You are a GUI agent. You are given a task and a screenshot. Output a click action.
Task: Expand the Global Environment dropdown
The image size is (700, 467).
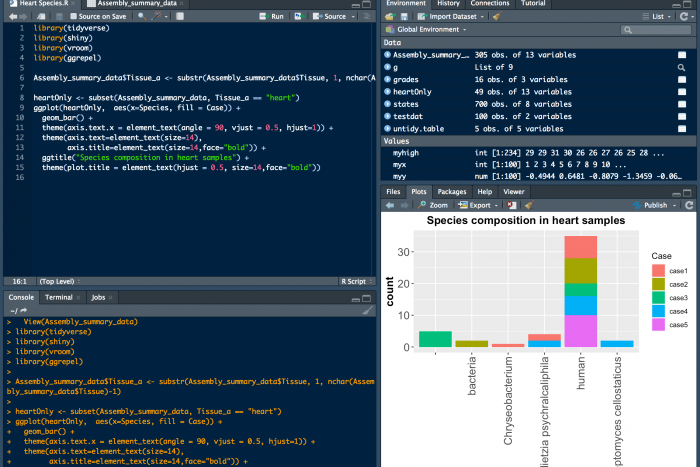tap(432, 31)
